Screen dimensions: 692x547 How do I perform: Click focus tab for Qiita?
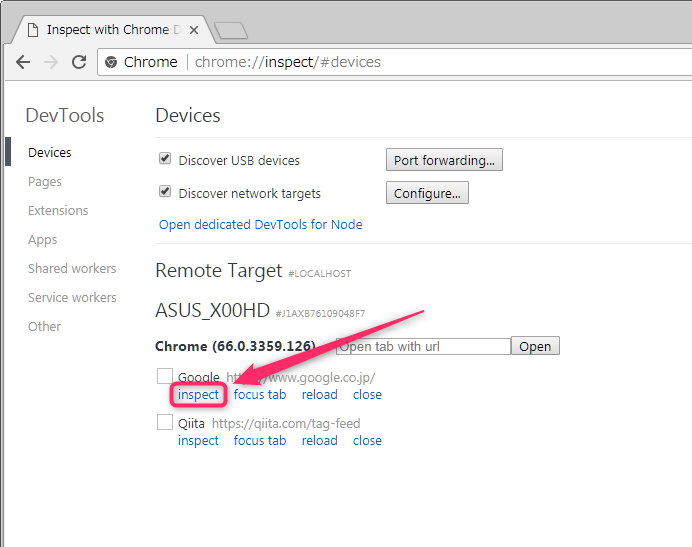(x=260, y=440)
